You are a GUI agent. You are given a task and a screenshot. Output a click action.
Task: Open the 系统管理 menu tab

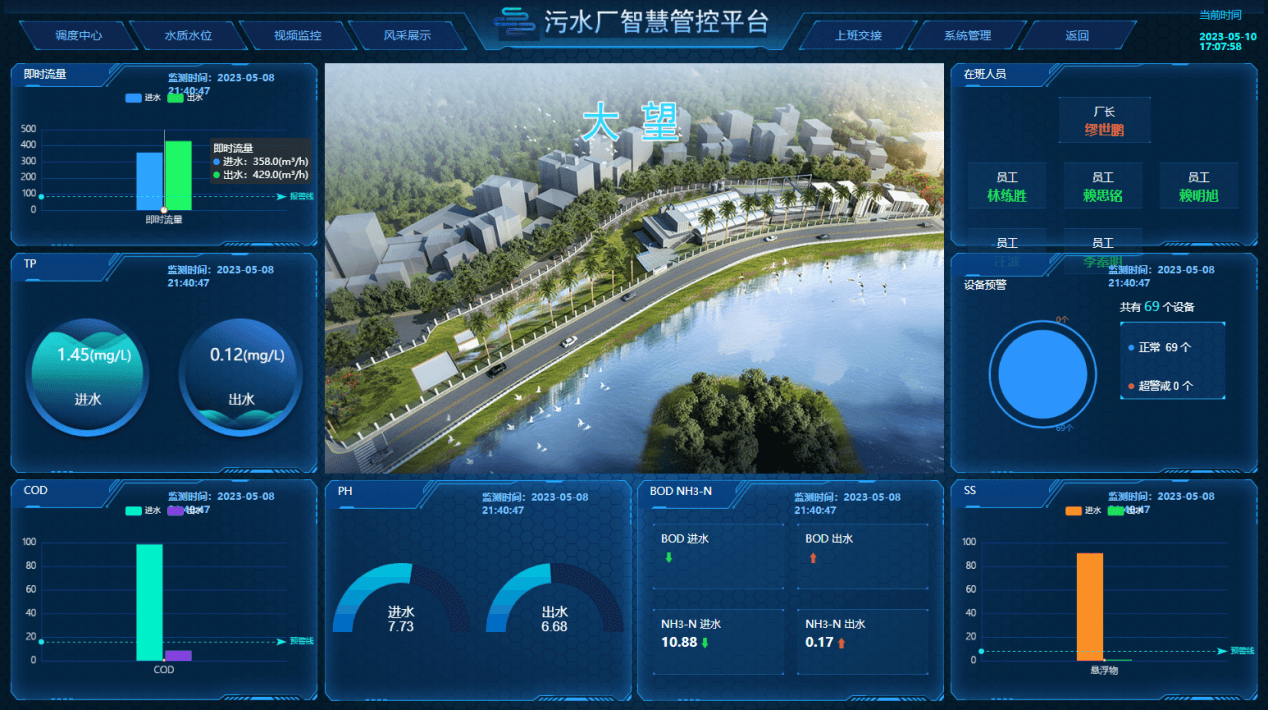tap(967, 36)
